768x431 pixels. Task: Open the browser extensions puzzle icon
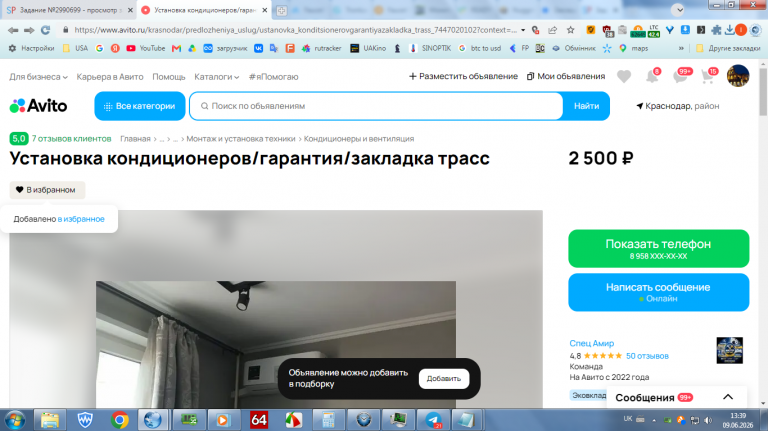716,30
